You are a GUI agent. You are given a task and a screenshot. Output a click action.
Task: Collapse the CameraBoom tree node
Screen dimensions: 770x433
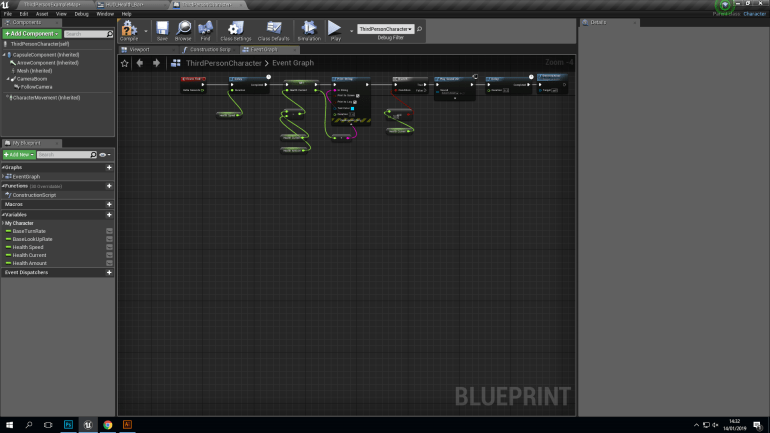(x=8, y=79)
